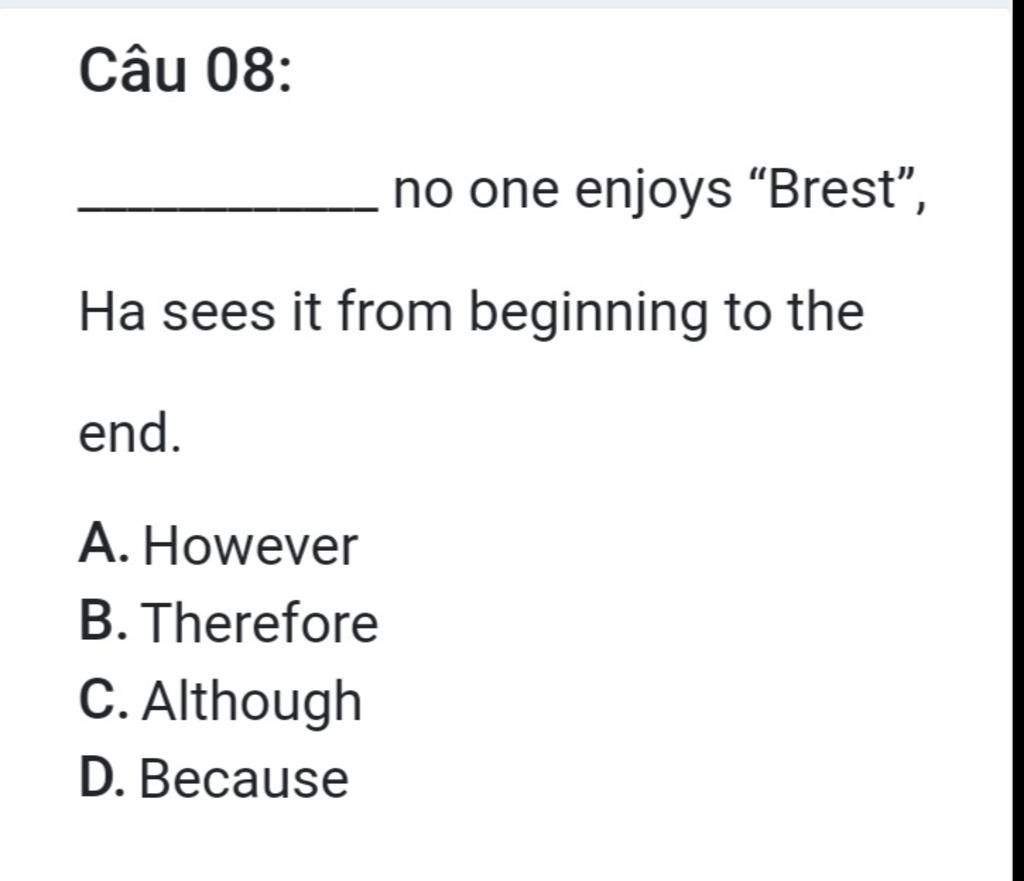Click the blank line in the sentence
This screenshot has height=881, width=1024.
click(228, 208)
